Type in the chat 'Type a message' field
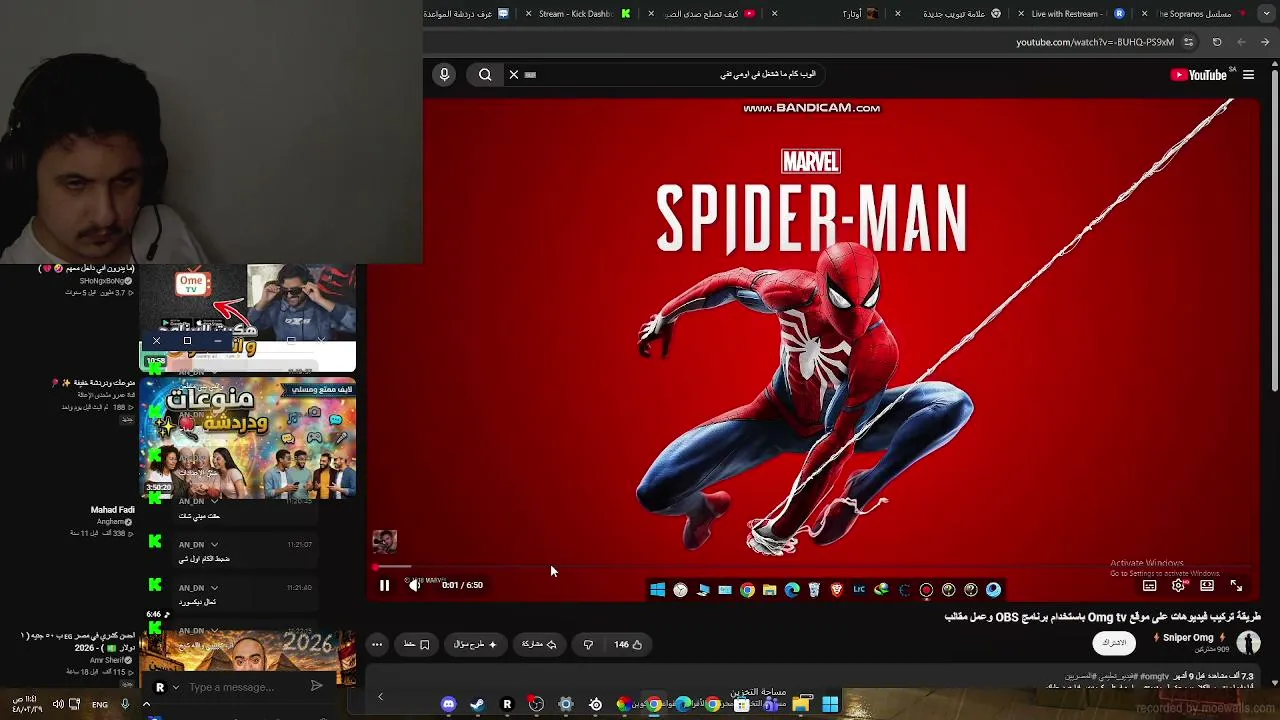 coord(240,687)
